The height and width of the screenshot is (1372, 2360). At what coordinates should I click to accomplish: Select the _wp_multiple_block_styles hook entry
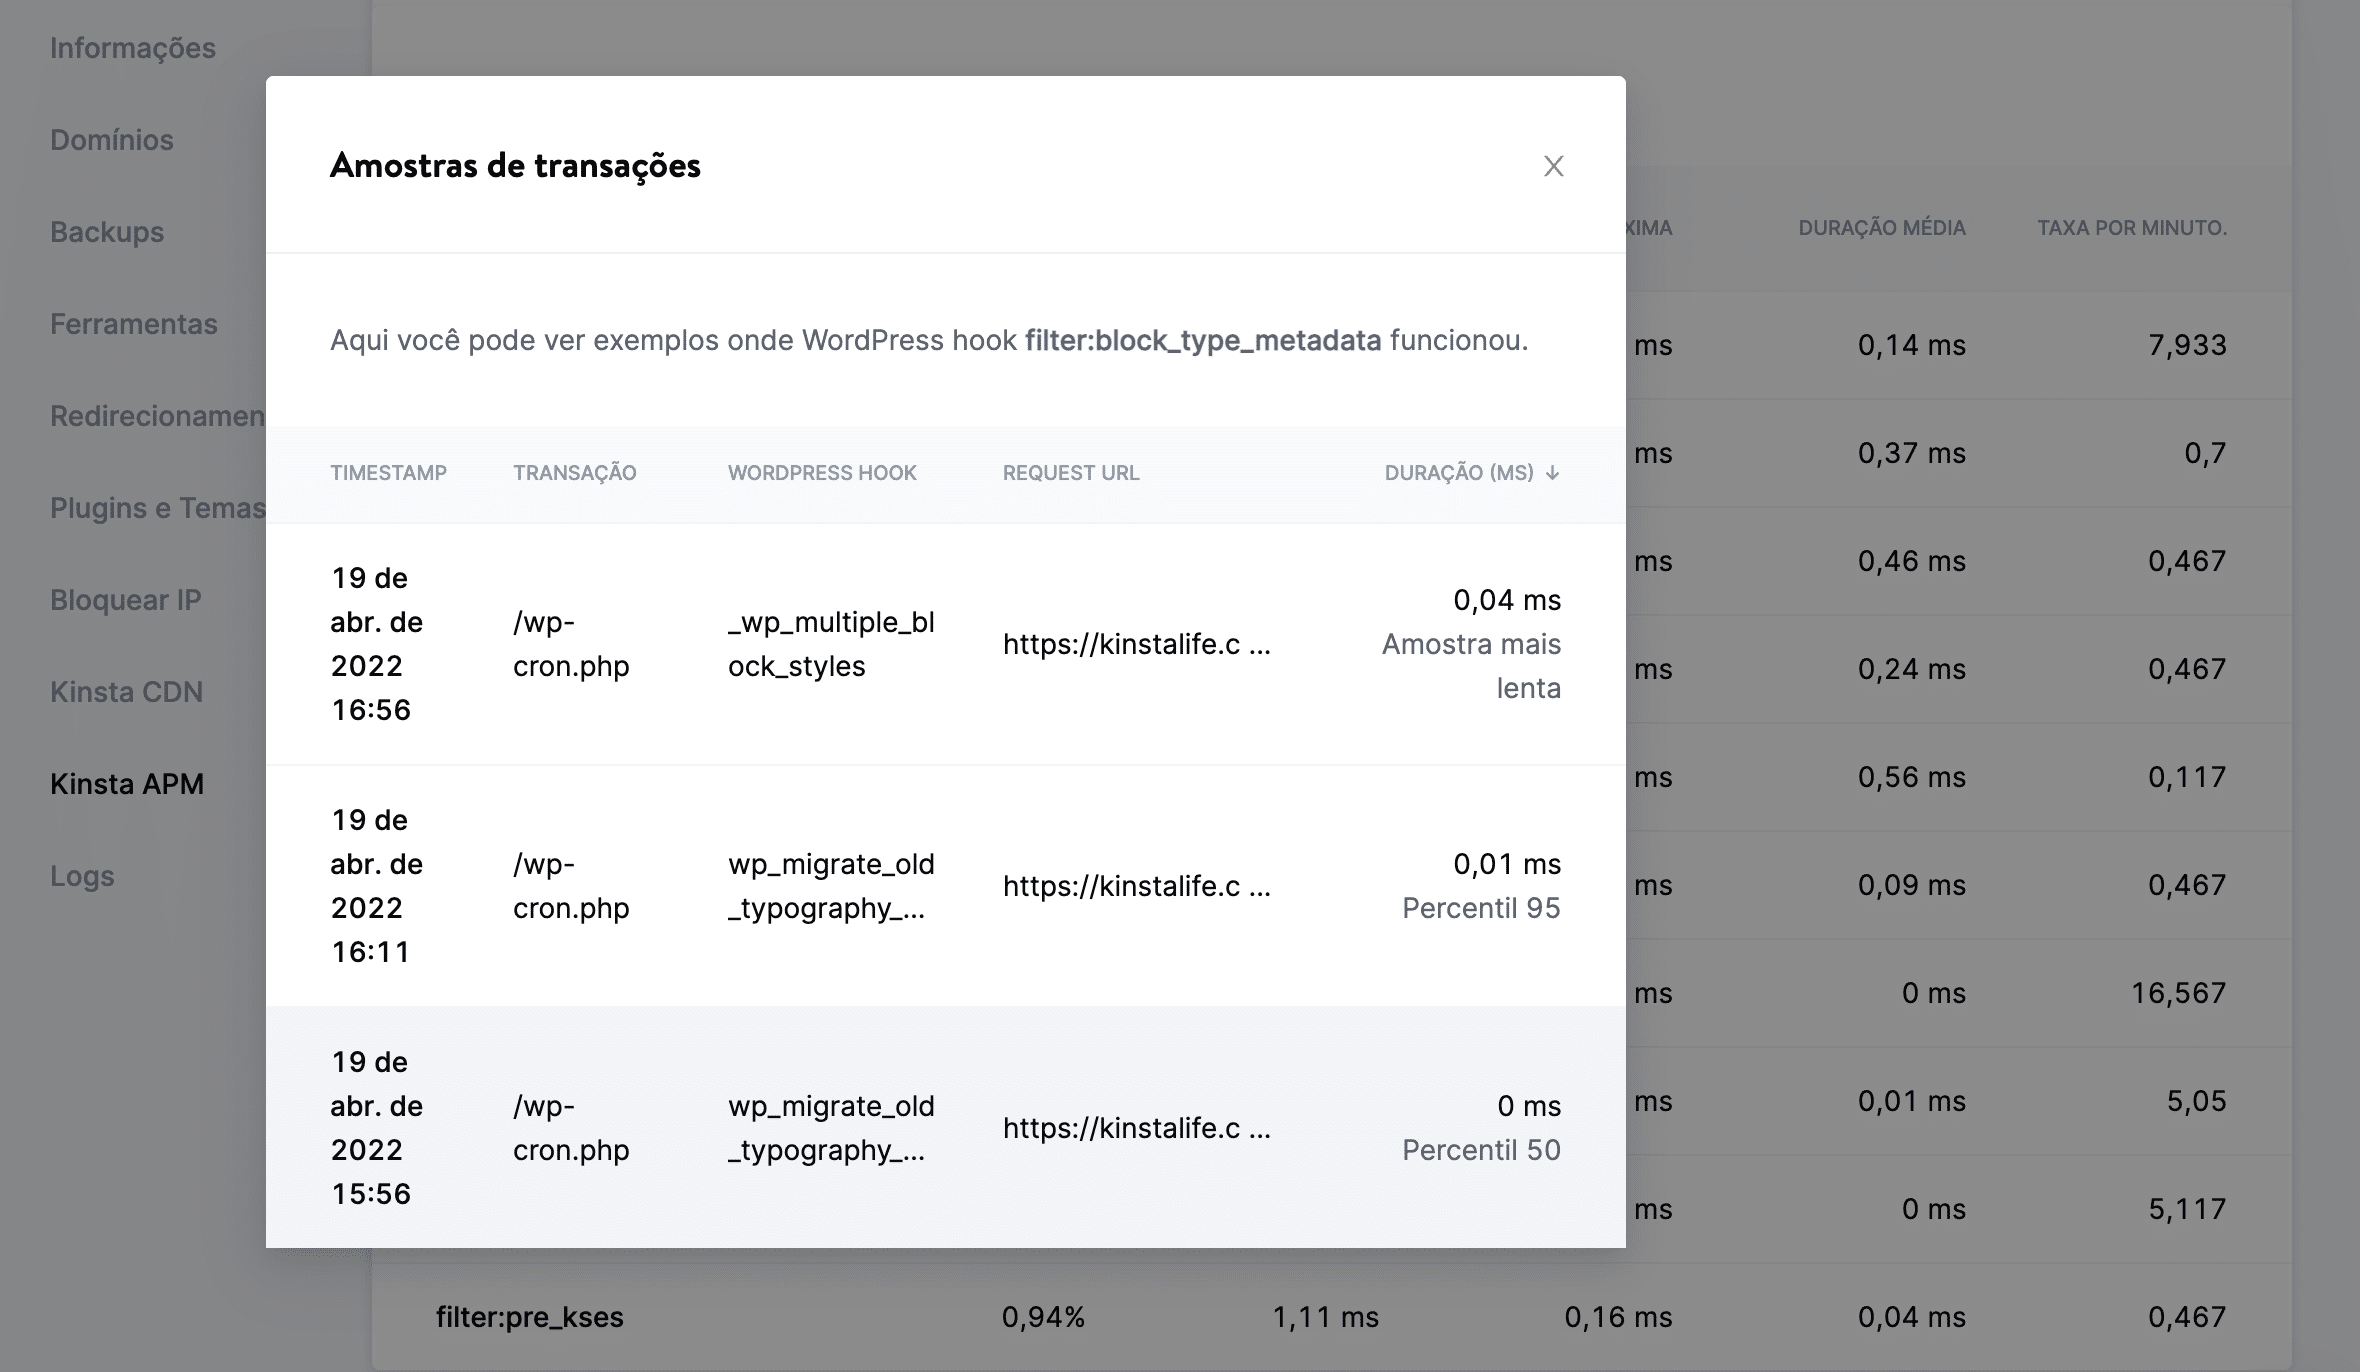831,644
